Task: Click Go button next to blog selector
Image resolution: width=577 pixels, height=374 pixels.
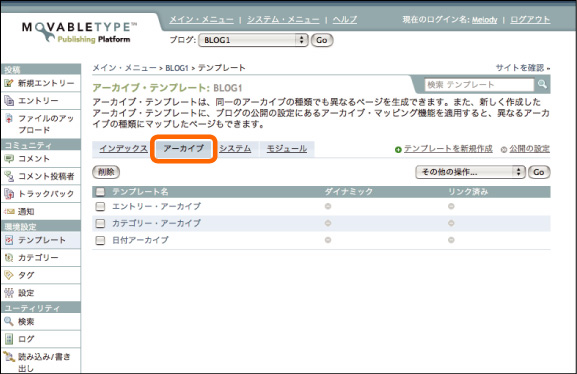Action: (x=322, y=40)
